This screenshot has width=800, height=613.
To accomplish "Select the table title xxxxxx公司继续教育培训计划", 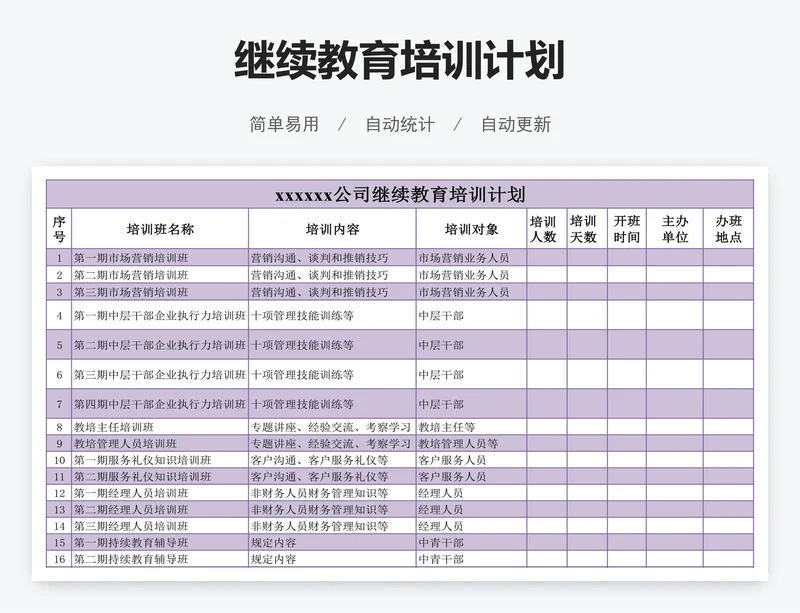I will pyautogui.click(x=400, y=194).
